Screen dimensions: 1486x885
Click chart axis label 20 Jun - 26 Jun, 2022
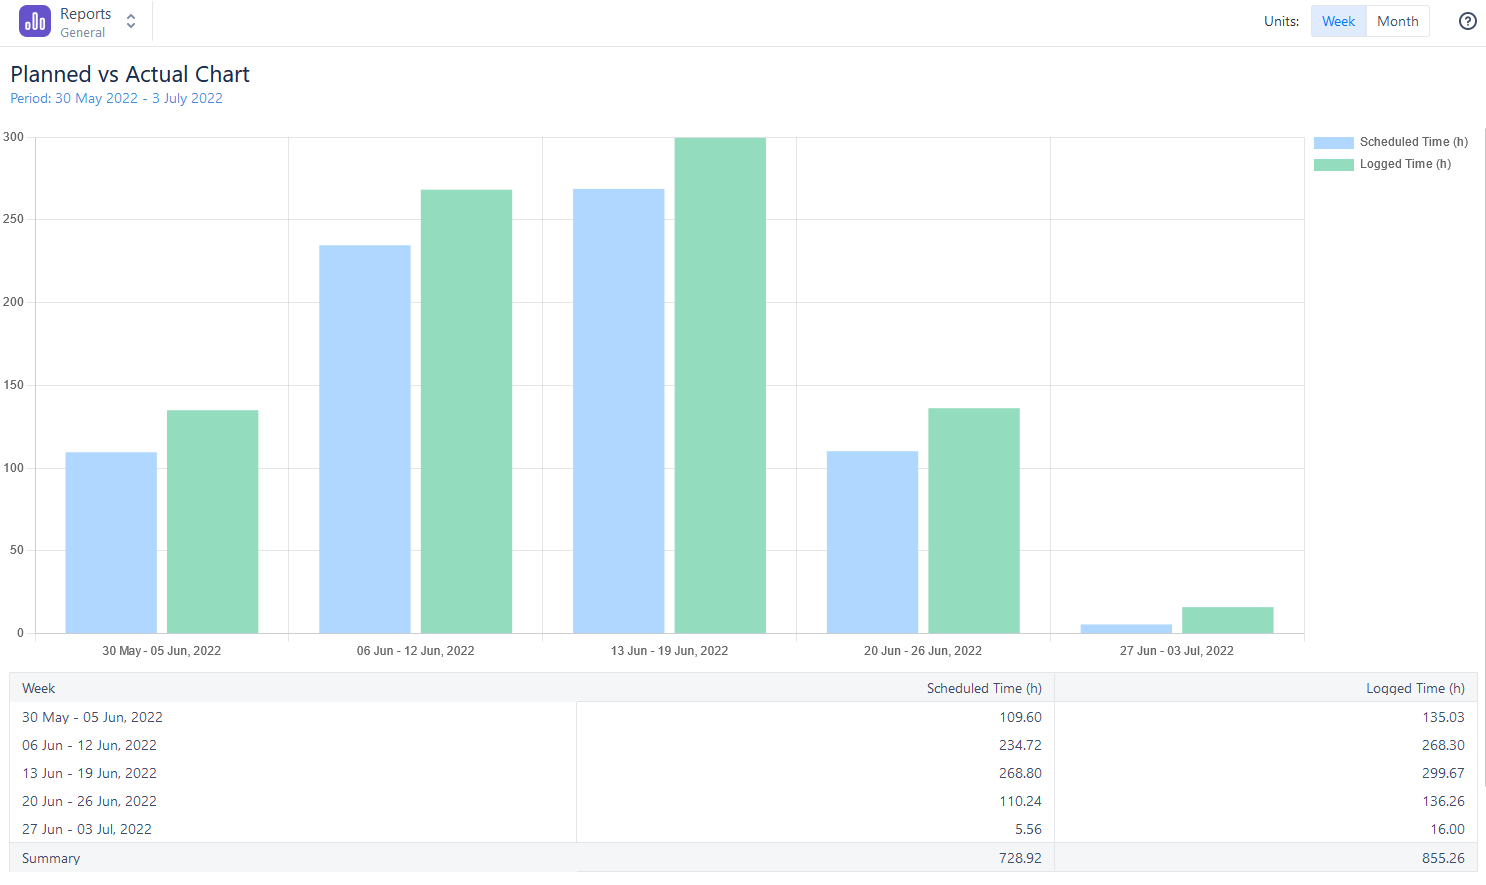coord(923,650)
